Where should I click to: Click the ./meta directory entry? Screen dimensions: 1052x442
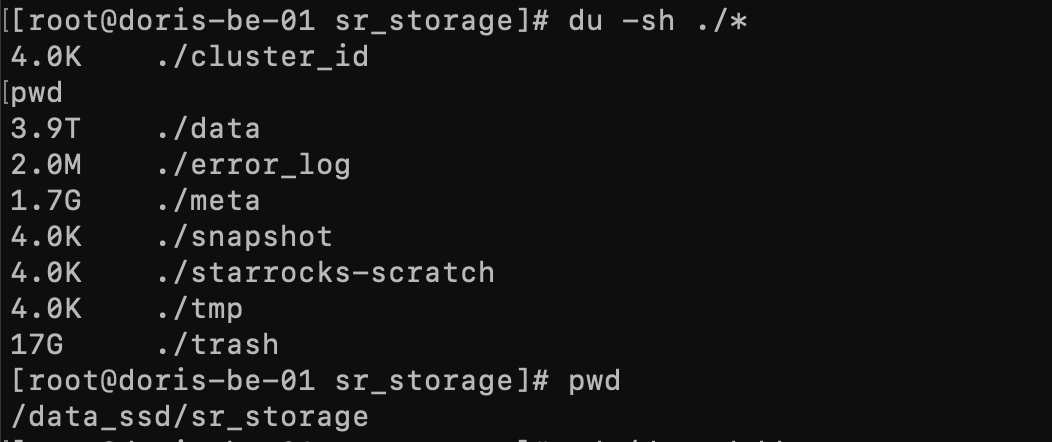tap(208, 201)
